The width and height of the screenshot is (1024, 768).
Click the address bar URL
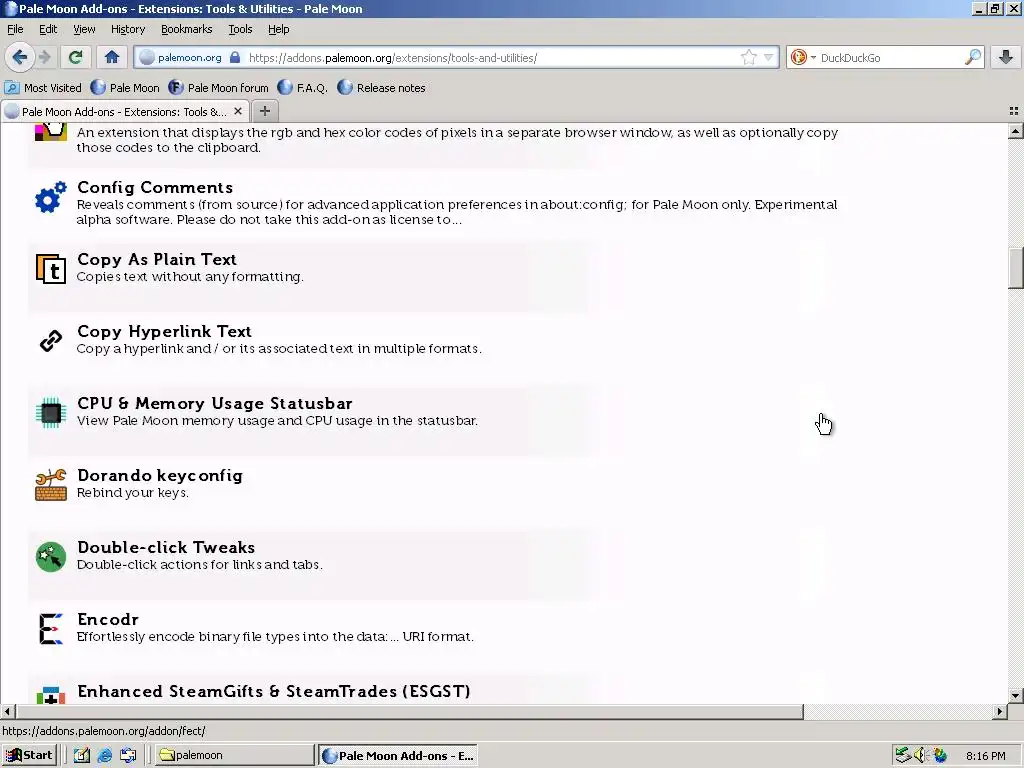tap(392, 57)
